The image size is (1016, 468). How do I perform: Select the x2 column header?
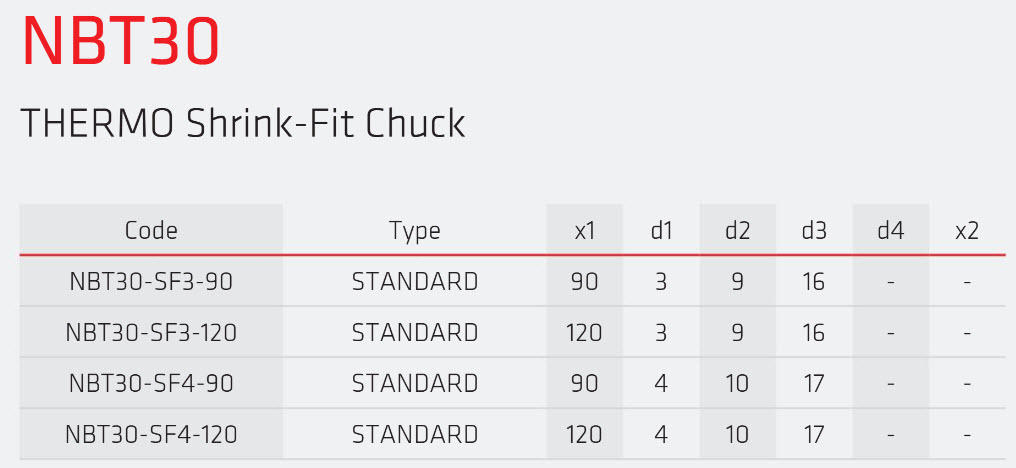coord(966,230)
